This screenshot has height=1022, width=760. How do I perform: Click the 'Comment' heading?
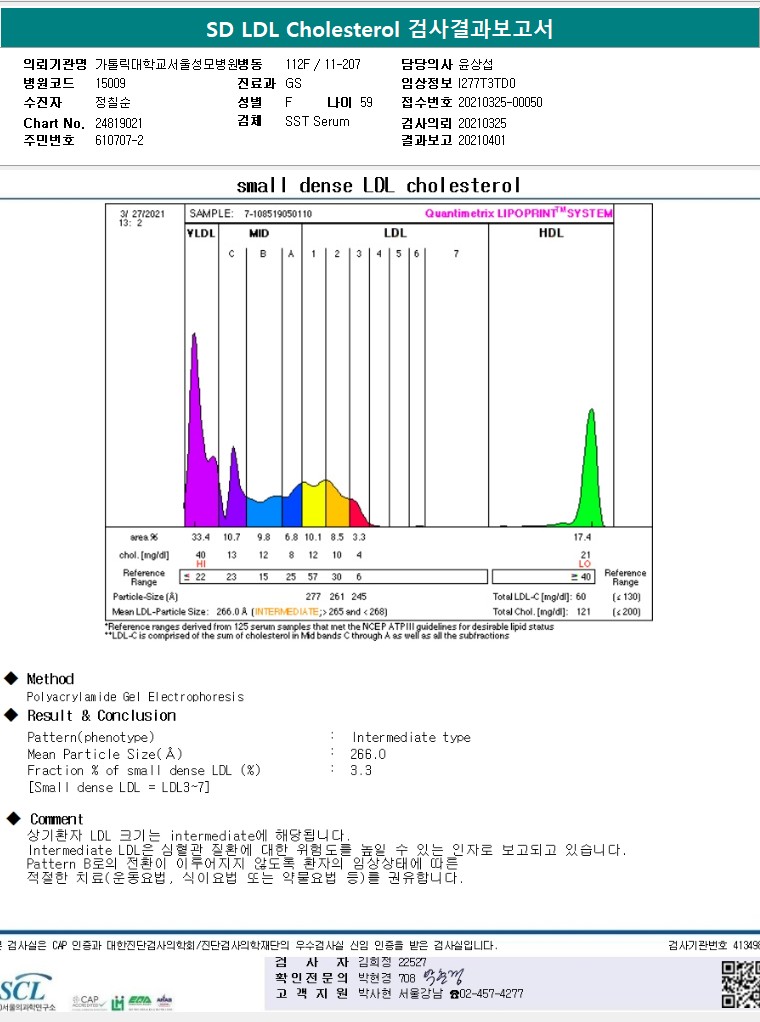pyautogui.click(x=57, y=819)
